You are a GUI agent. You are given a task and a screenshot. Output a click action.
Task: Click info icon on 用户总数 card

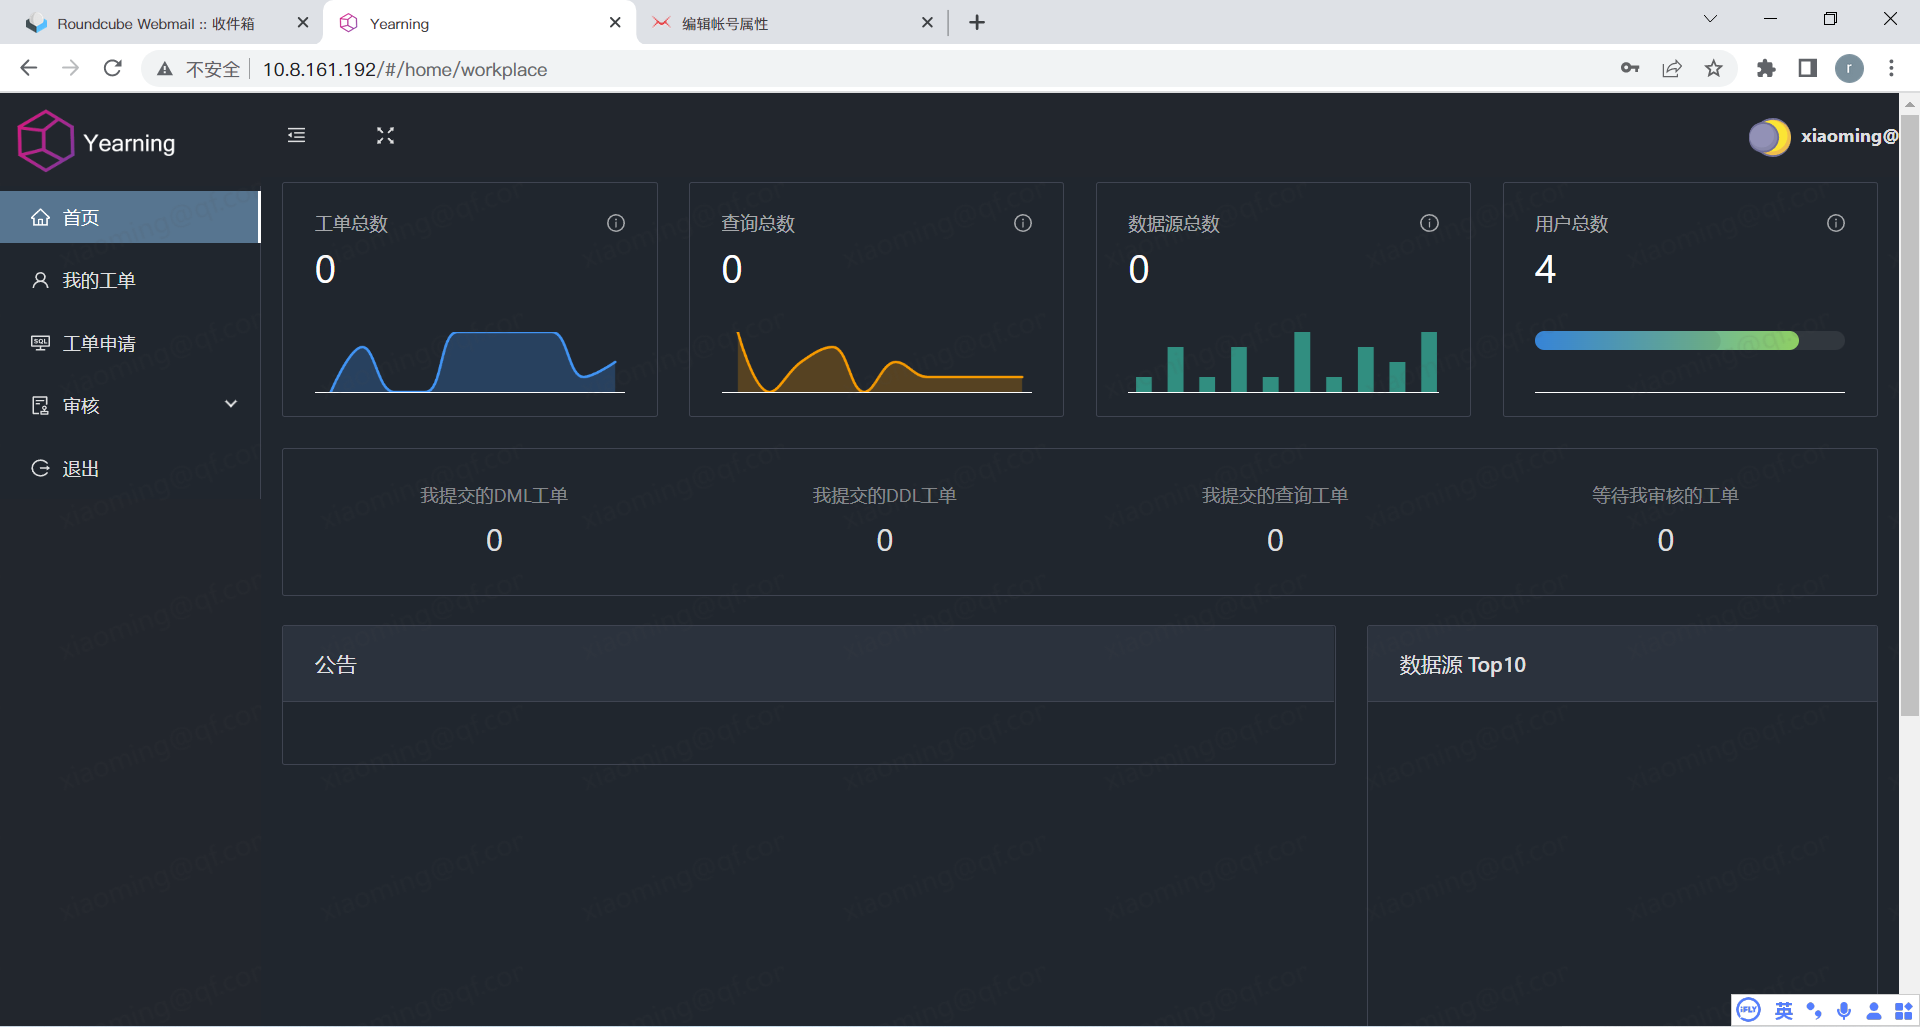[x=1836, y=223]
